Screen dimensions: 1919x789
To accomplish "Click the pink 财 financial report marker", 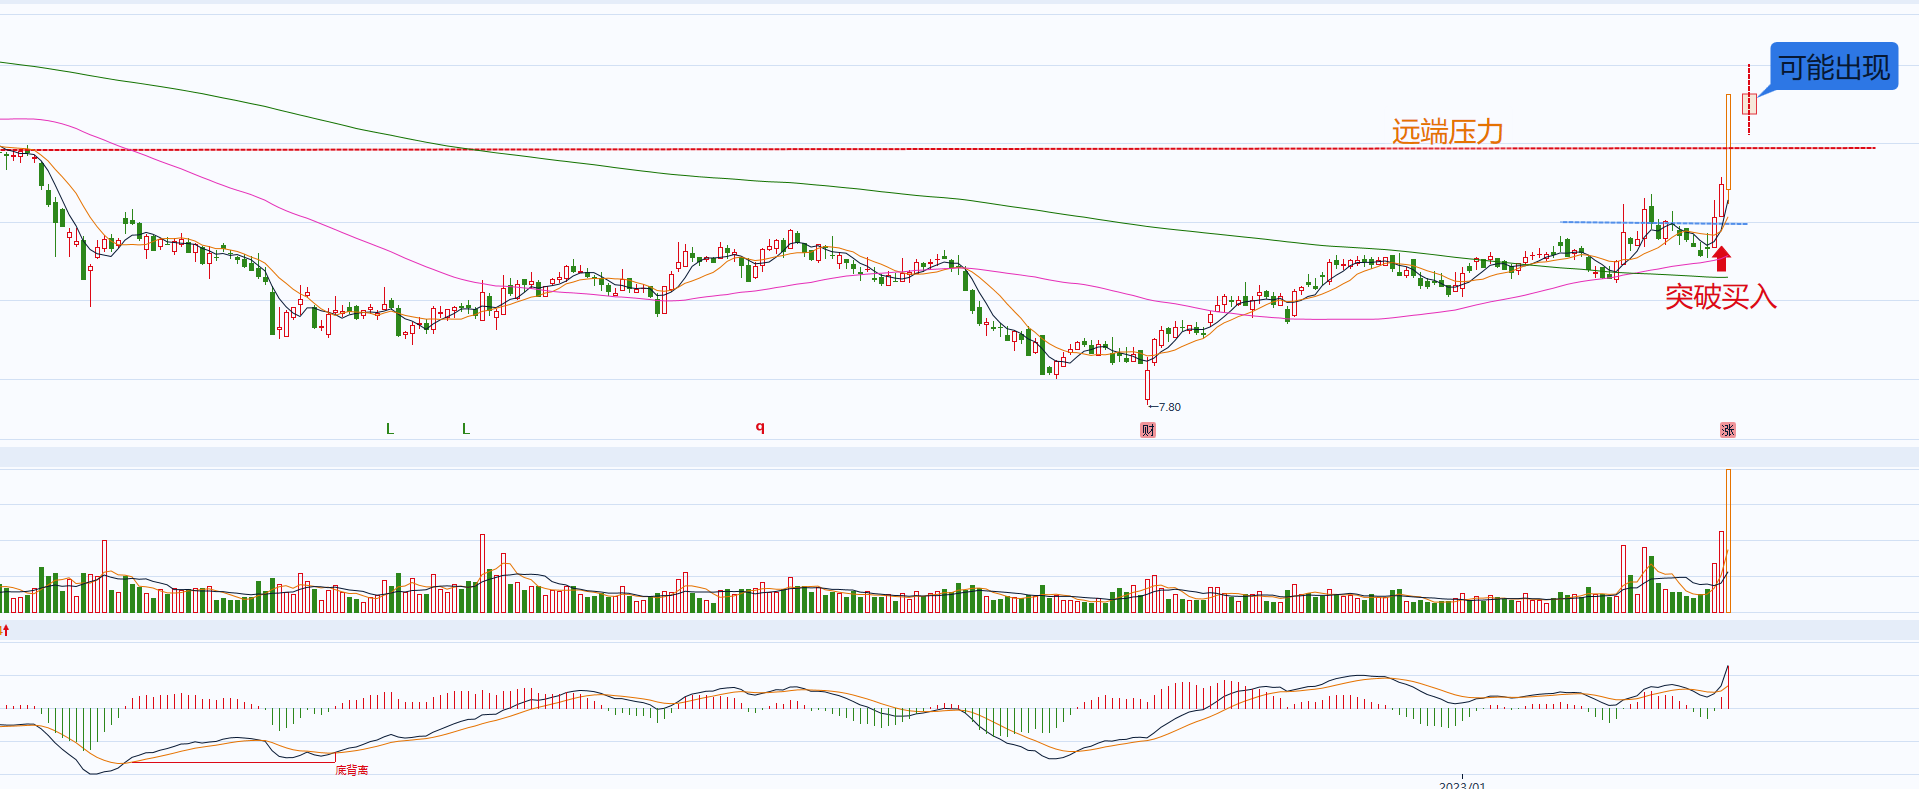I will [x=1148, y=430].
